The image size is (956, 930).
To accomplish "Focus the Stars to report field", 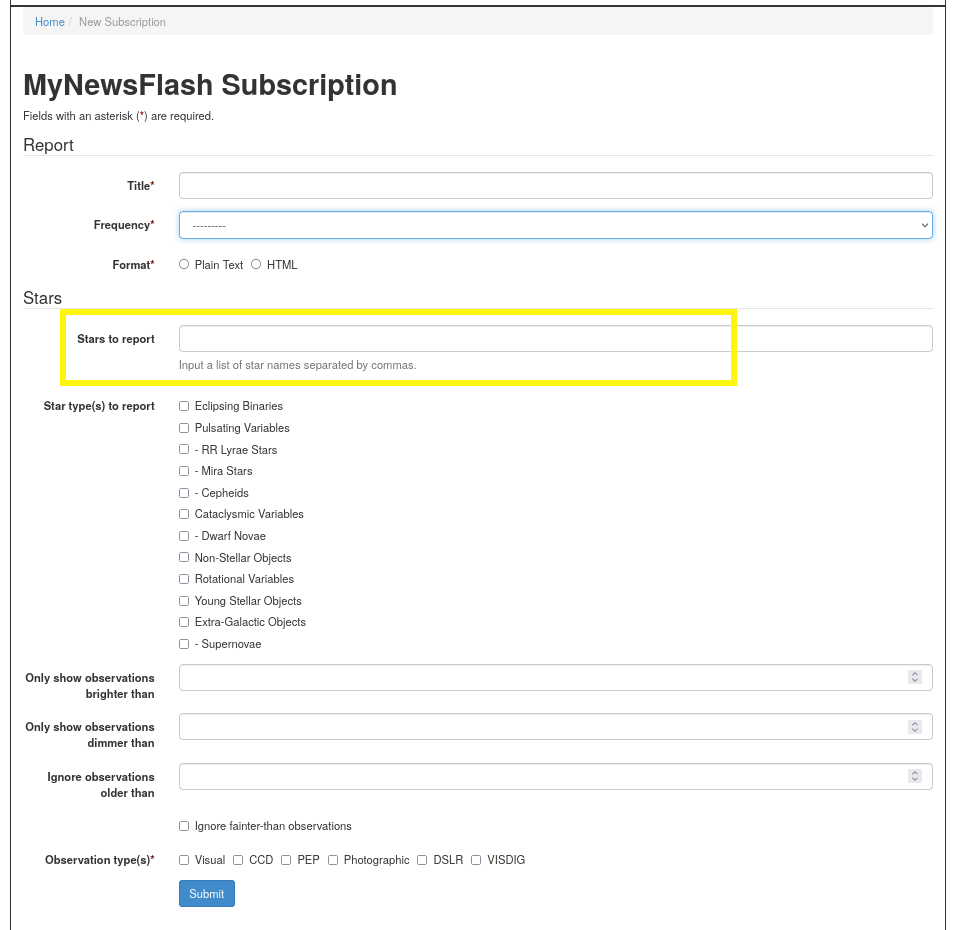I will [x=555, y=339].
